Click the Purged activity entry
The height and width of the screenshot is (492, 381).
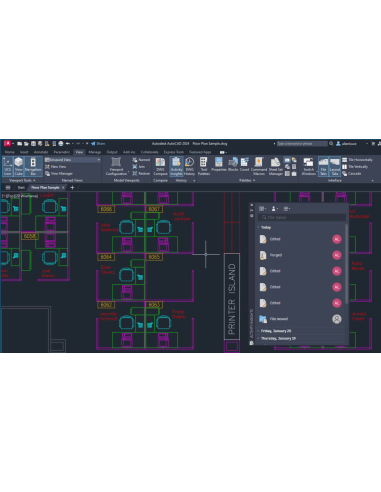pos(301,255)
